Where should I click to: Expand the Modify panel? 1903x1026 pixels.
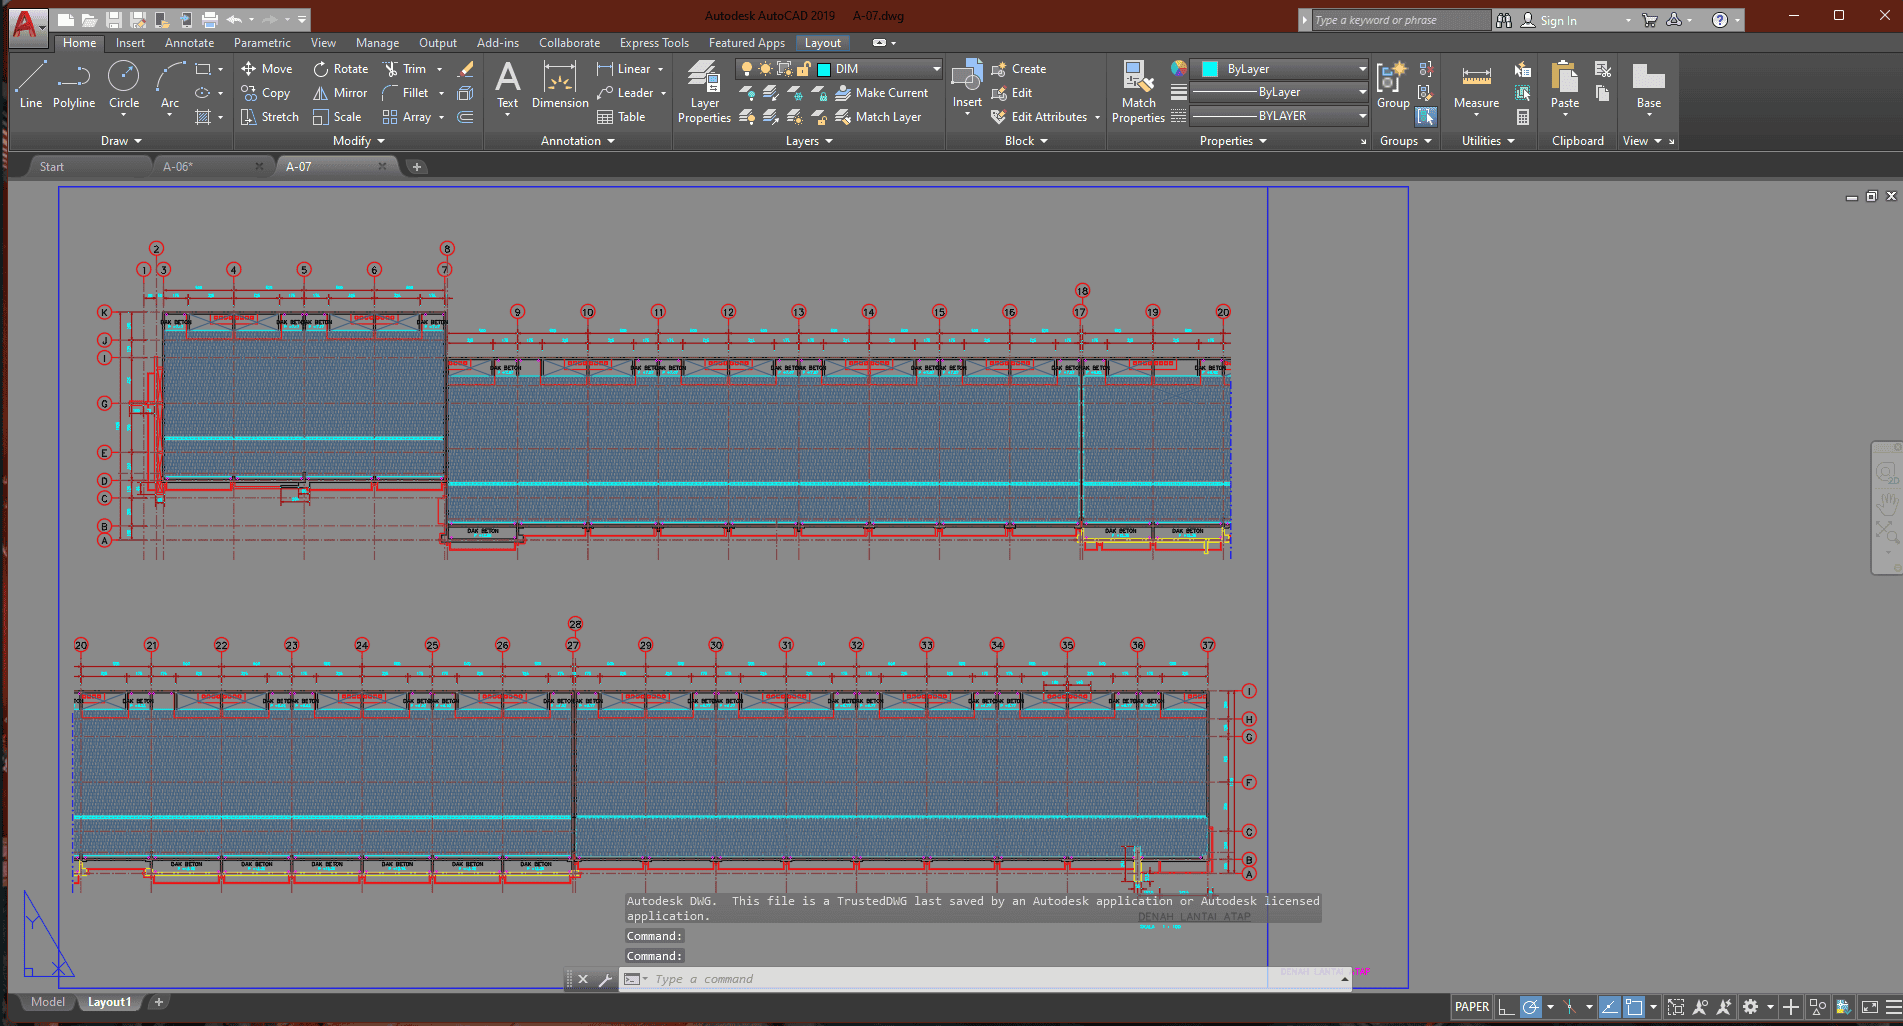click(x=358, y=141)
